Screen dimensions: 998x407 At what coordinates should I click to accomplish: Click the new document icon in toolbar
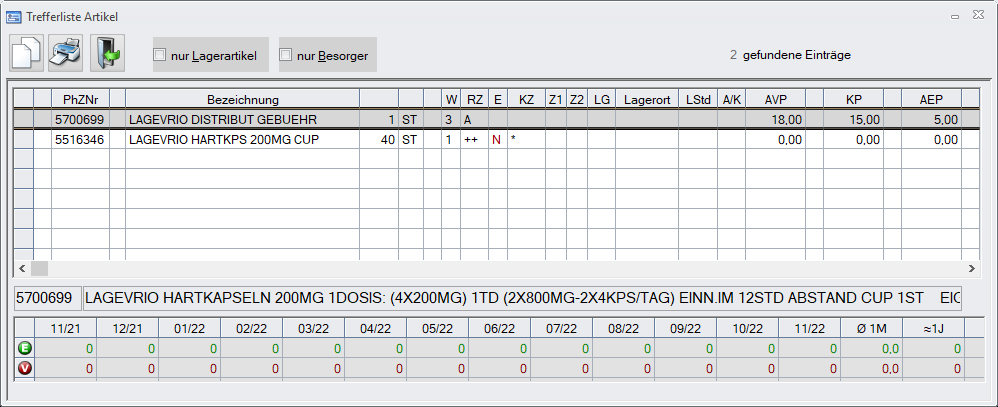27,53
